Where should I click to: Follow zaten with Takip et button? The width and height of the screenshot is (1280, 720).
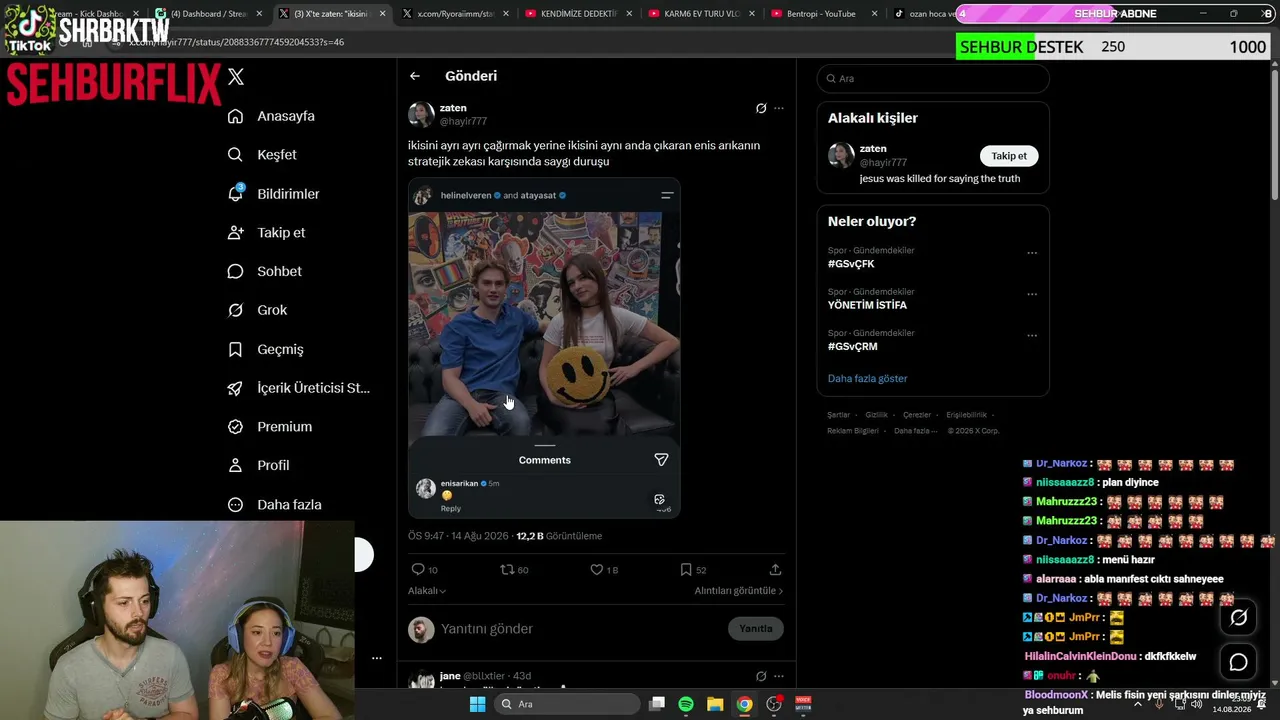[1009, 156]
